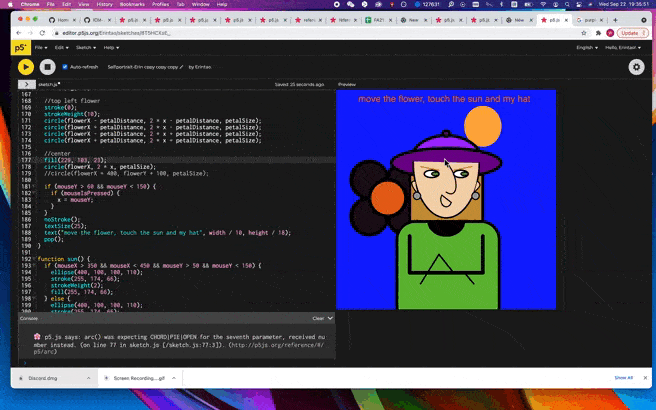656x410 pixels.
Task: Open the File dropdown menu
Action: tap(41, 47)
